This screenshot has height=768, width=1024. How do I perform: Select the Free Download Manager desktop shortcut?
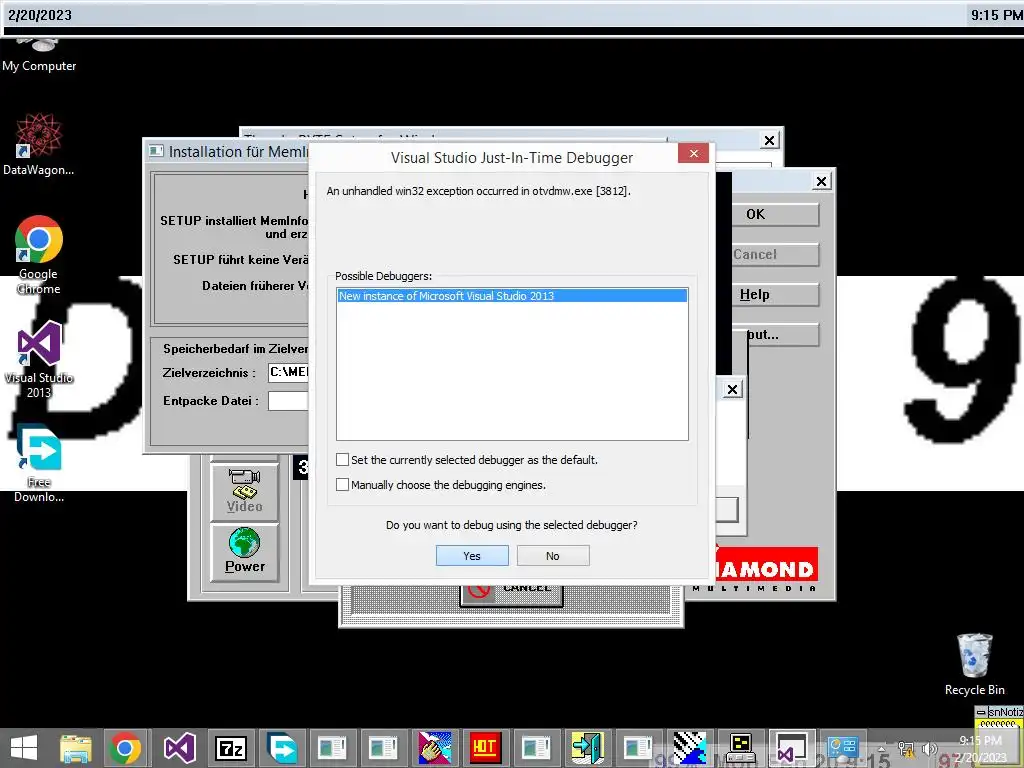39,463
